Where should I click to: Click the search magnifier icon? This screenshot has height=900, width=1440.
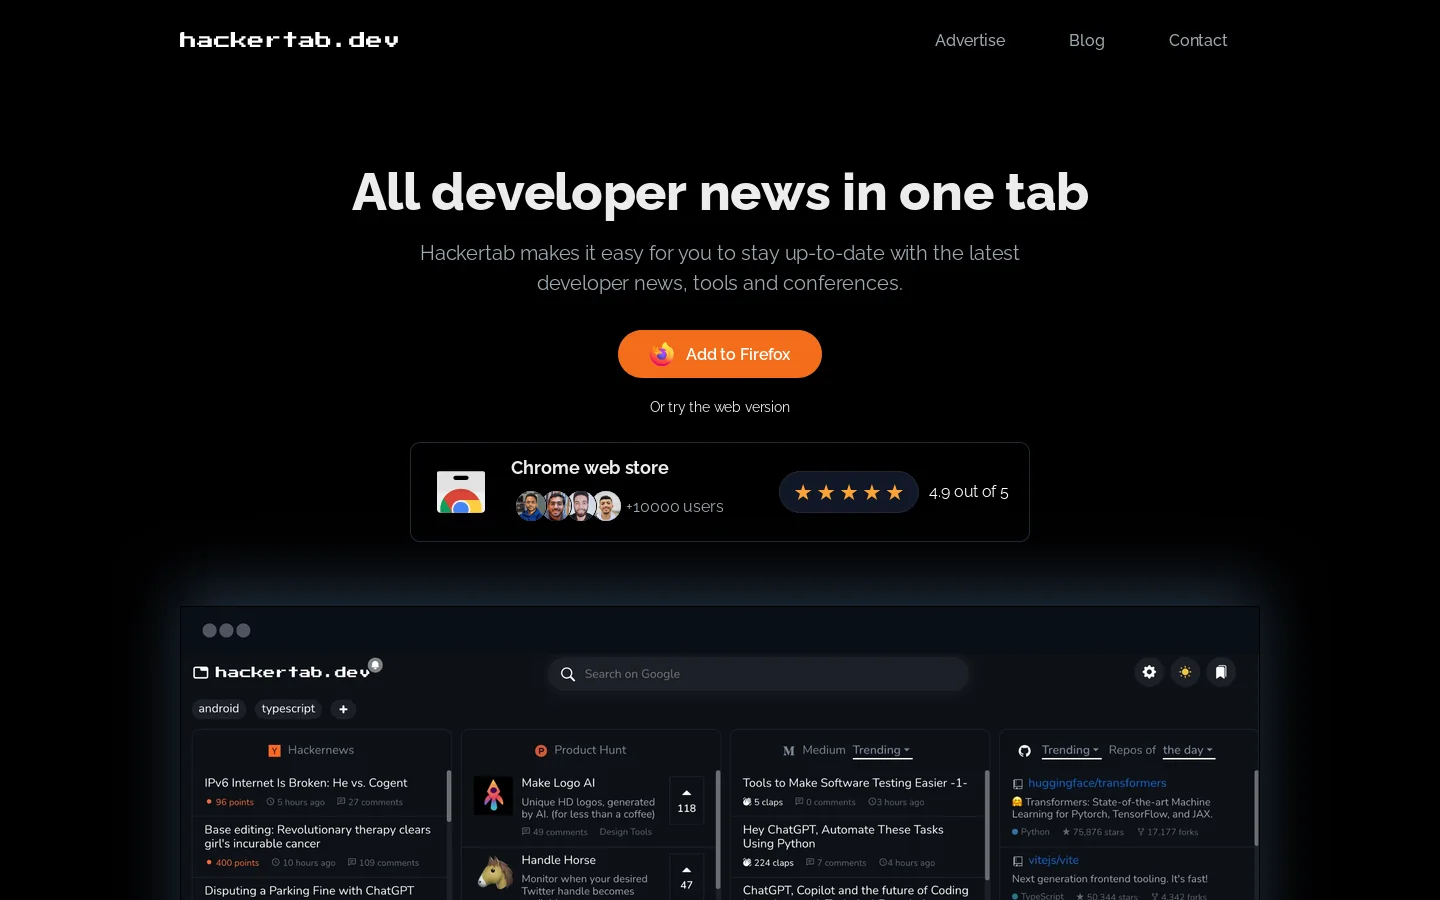[567, 674]
